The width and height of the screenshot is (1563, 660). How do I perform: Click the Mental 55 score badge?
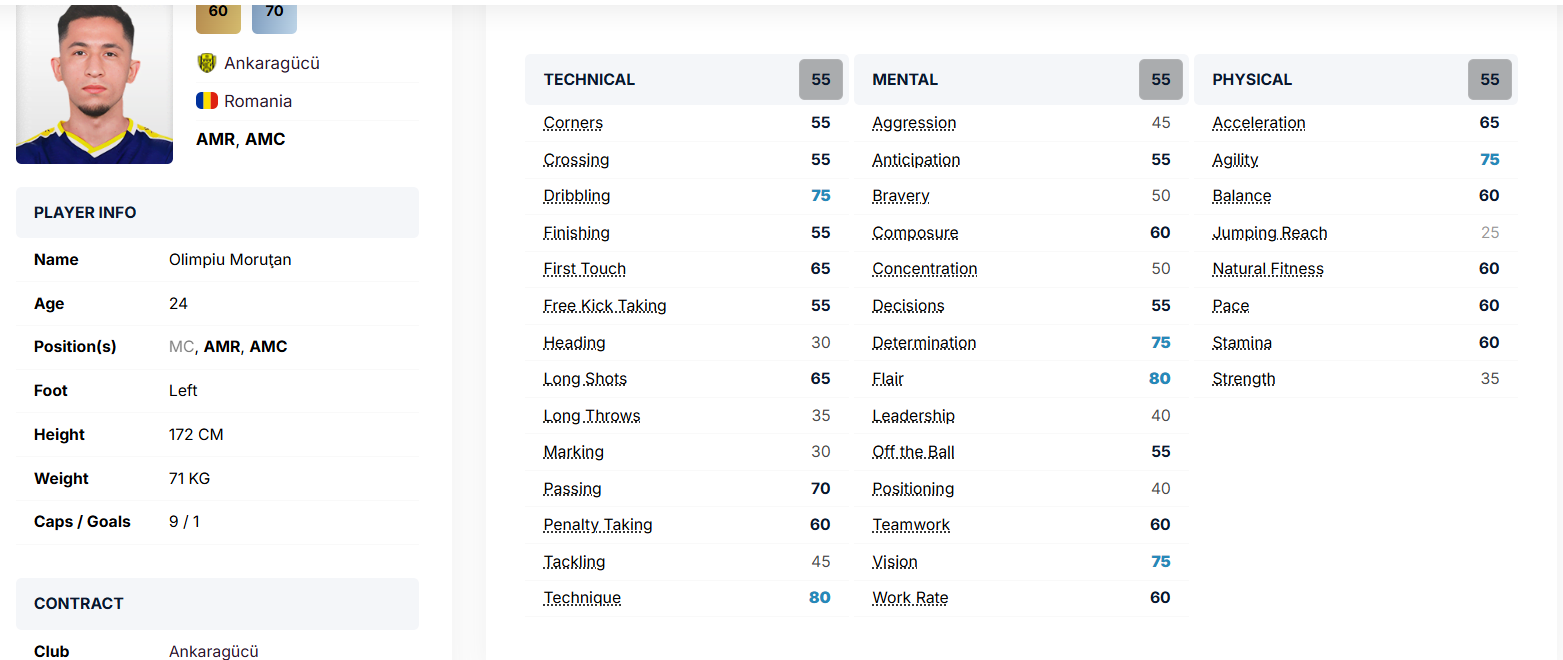(1160, 80)
